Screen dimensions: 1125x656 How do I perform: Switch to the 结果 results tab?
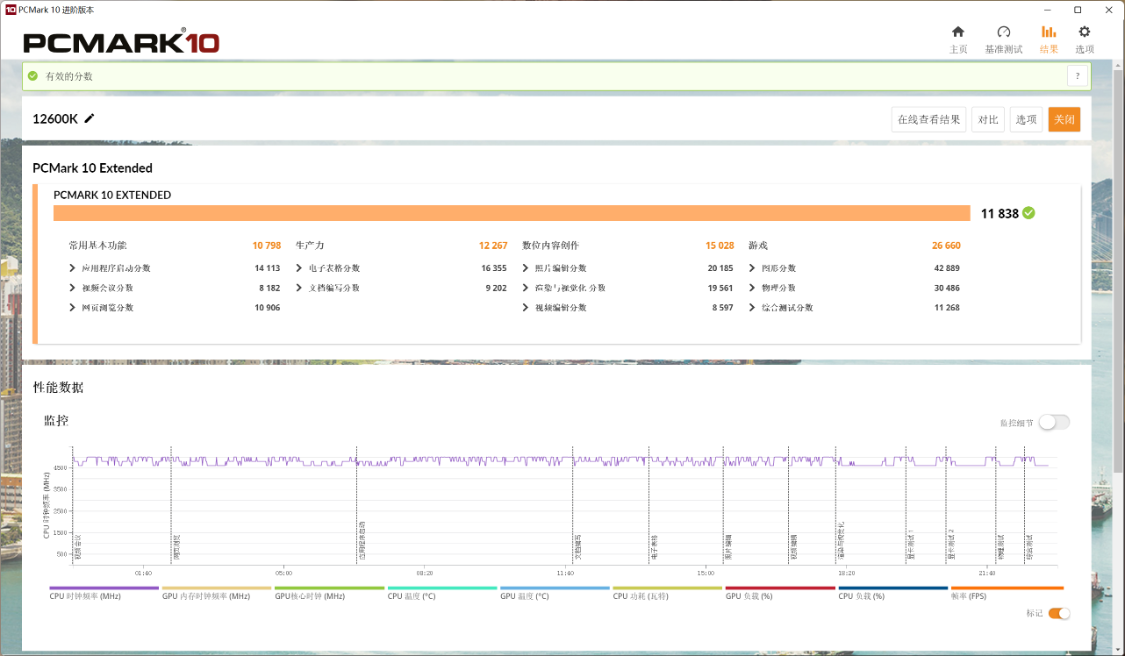pyautogui.click(x=1048, y=39)
